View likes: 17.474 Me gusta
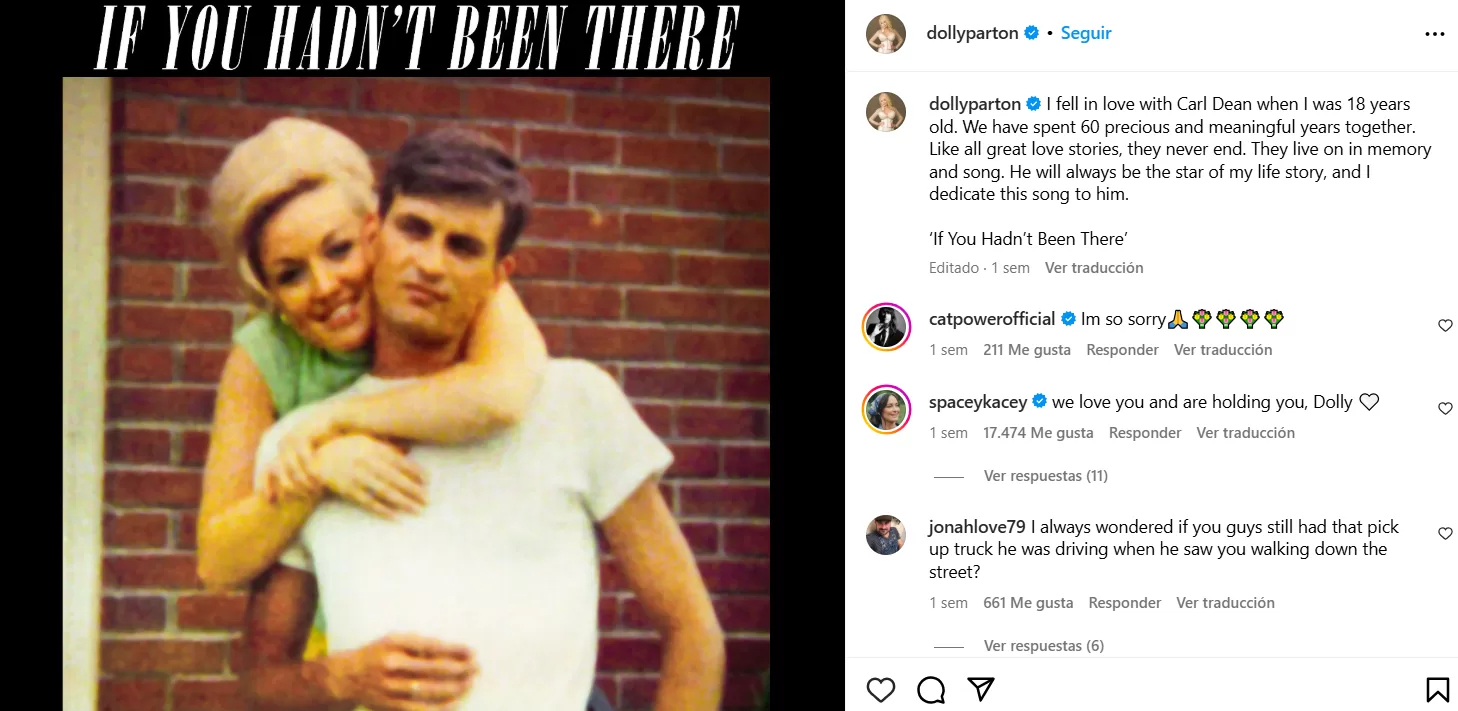 click(1038, 433)
